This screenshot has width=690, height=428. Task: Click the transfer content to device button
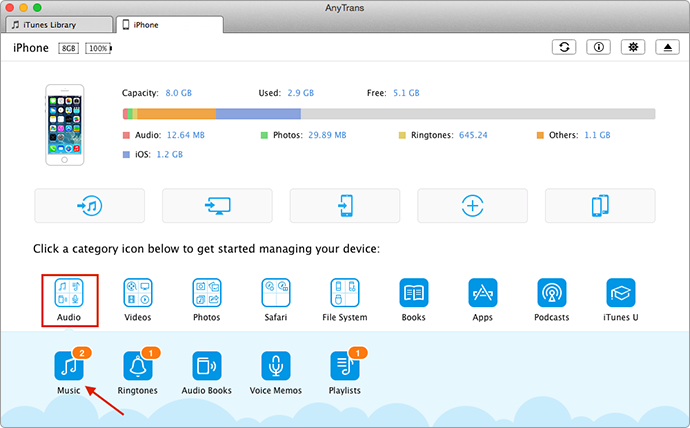pyautogui.click(x=345, y=205)
